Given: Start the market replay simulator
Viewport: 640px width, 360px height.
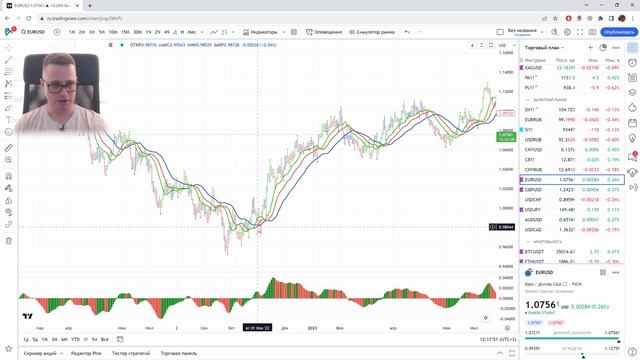Looking at the screenshot, I should [x=372, y=32].
